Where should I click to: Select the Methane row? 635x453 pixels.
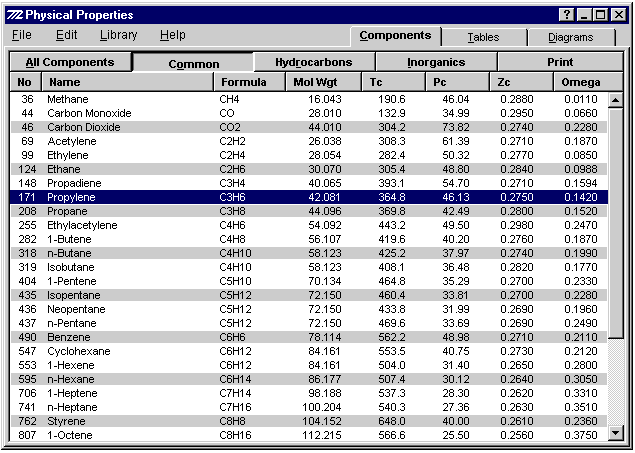coord(309,99)
